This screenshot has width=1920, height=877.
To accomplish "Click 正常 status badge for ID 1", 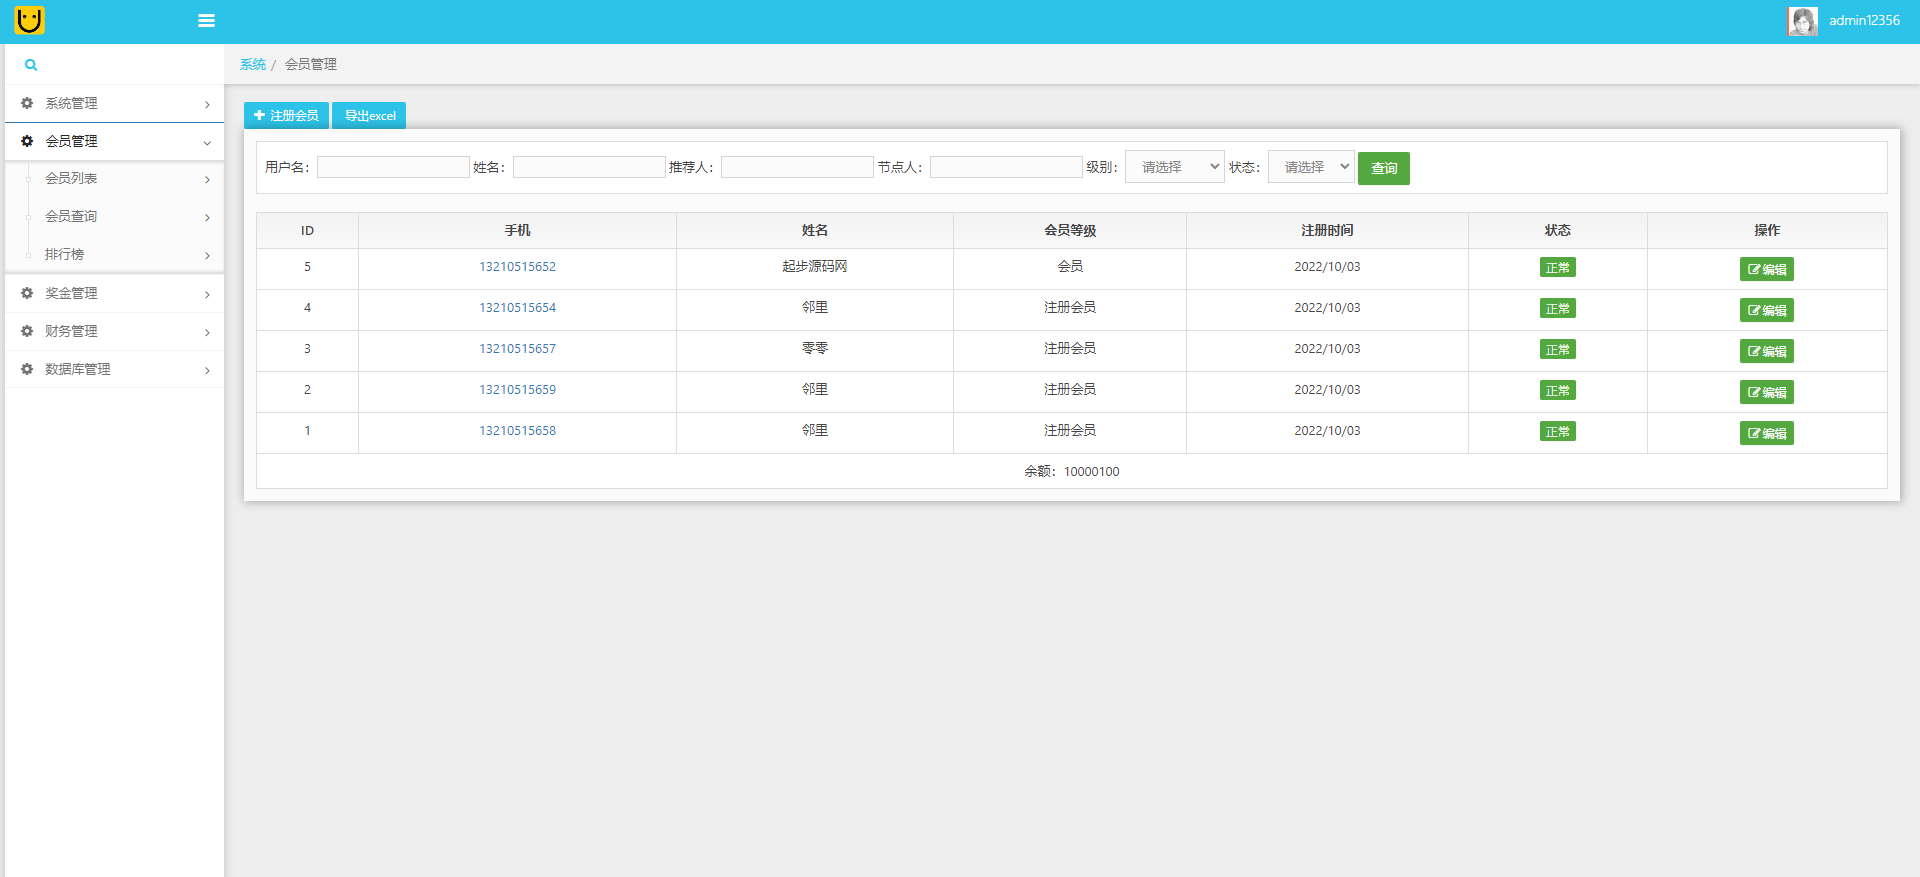I will click(x=1557, y=431).
